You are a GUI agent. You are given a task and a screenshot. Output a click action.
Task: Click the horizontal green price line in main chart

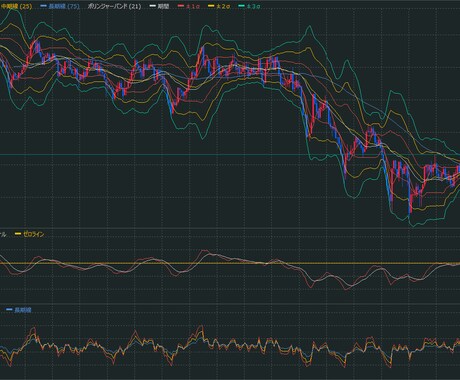[230, 154]
